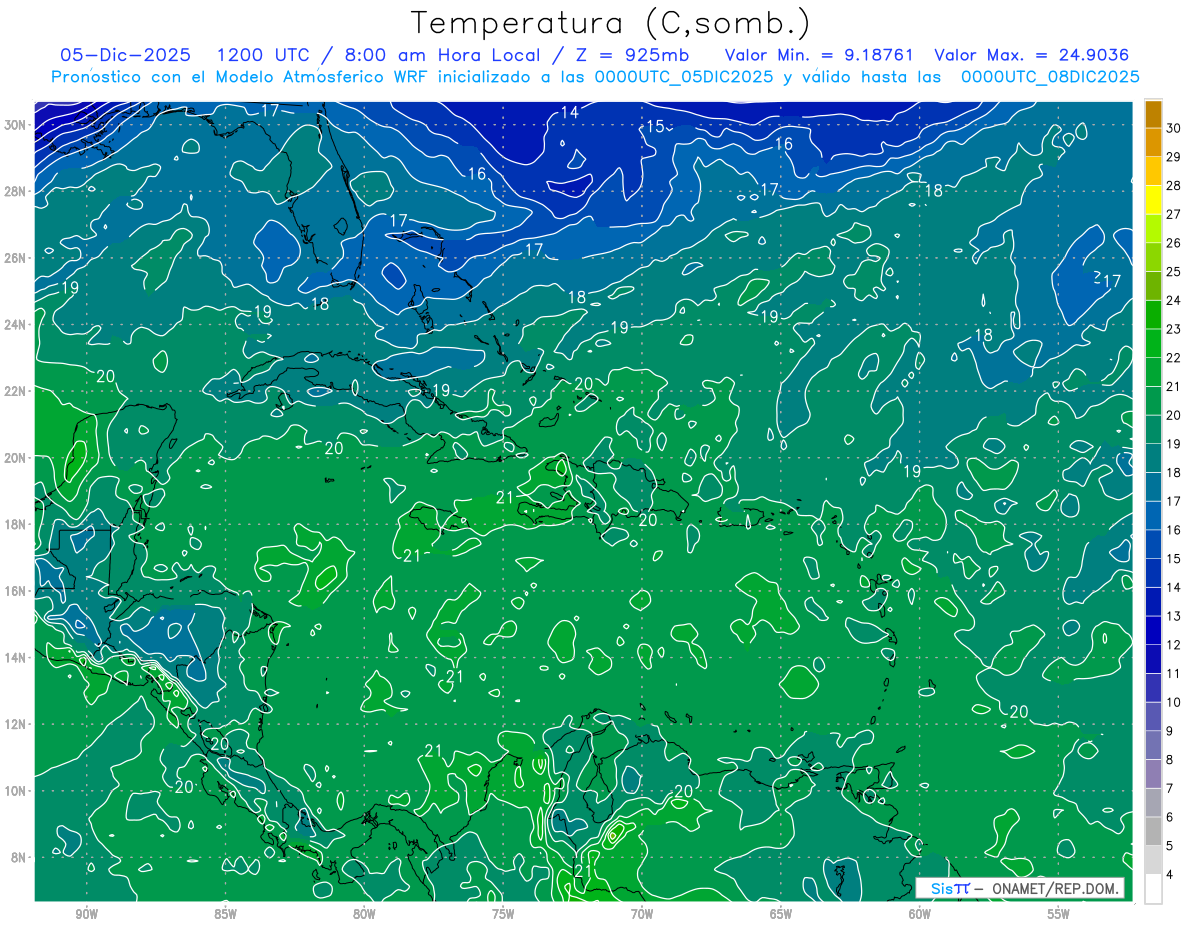This screenshot has width=1200, height=927.
Task: Click the '80W' longitude axis label
Action: [364, 913]
